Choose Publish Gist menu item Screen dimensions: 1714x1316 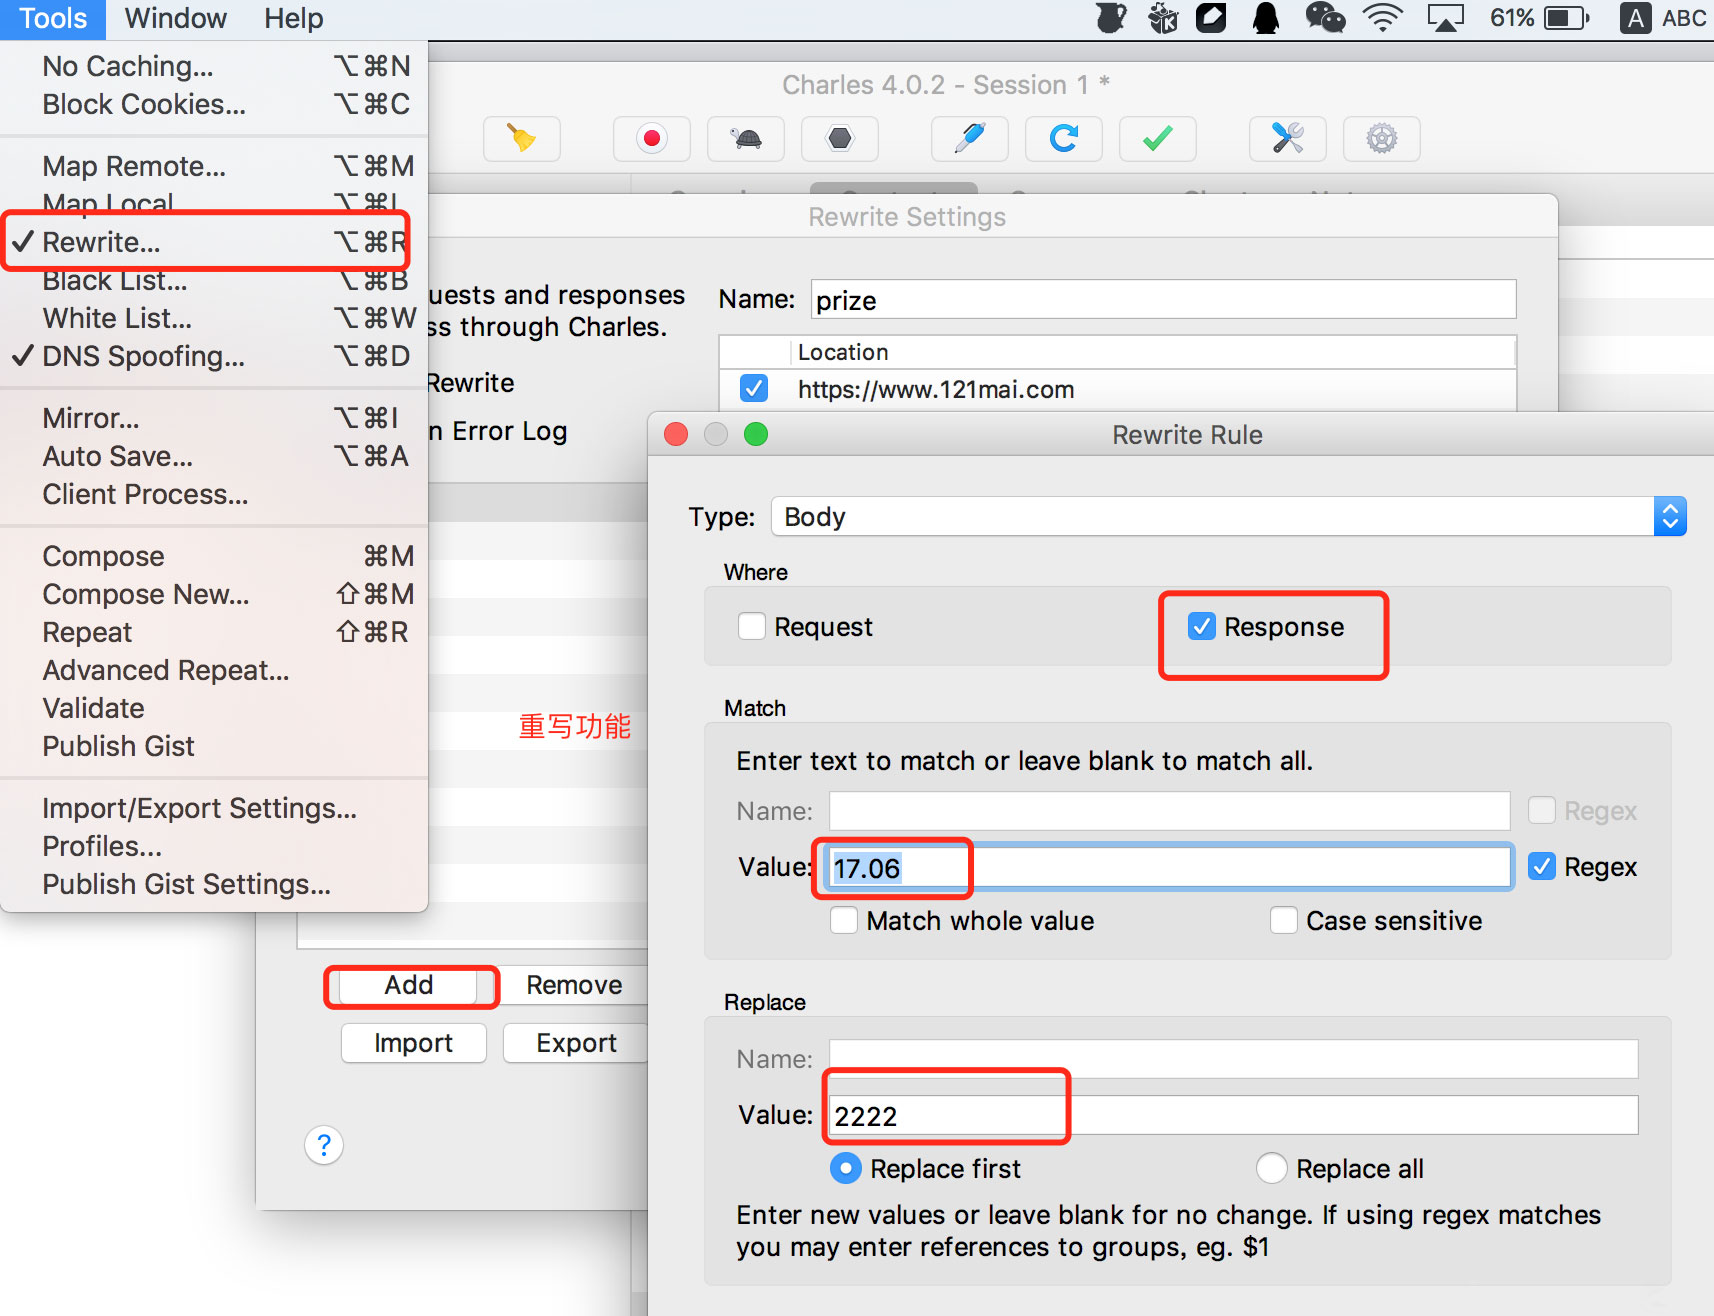point(214,746)
